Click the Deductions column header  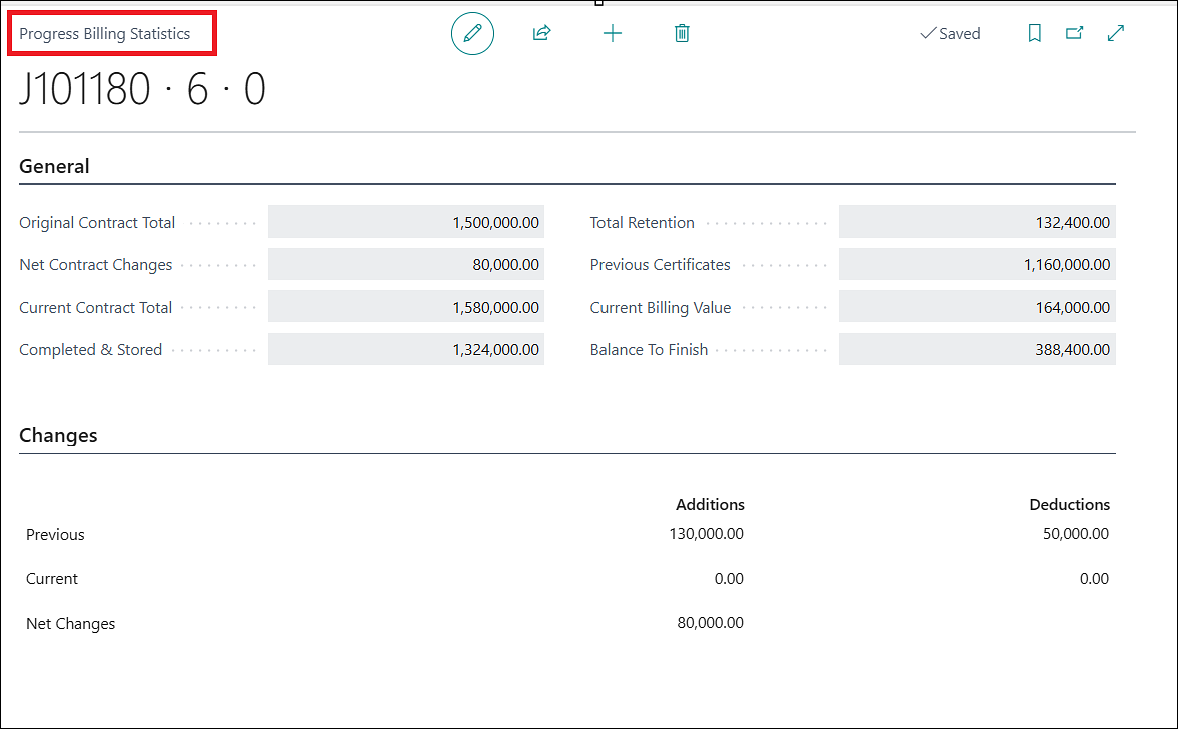[x=1069, y=504]
